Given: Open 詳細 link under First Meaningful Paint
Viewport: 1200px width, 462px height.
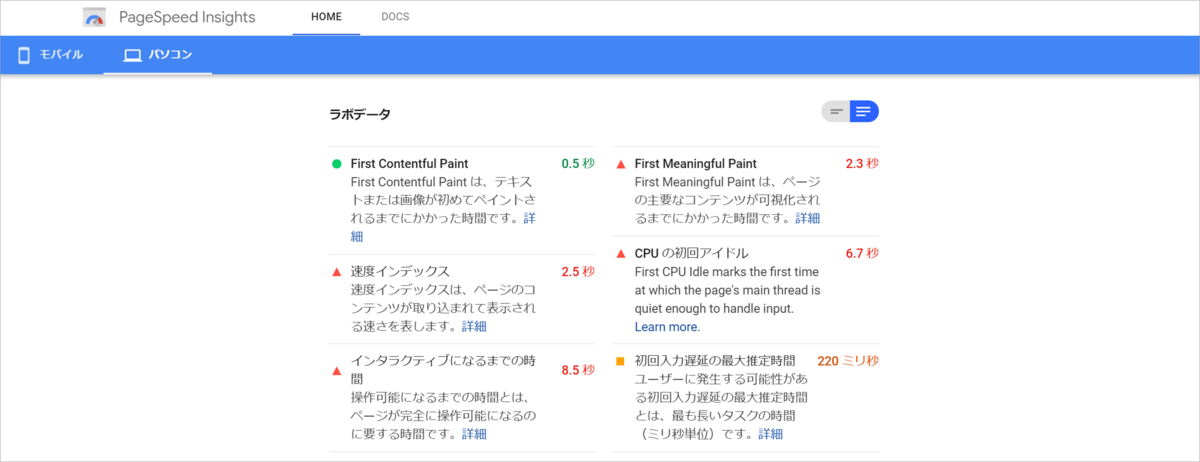Looking at the screenshot, I should [x=807, y=218].
